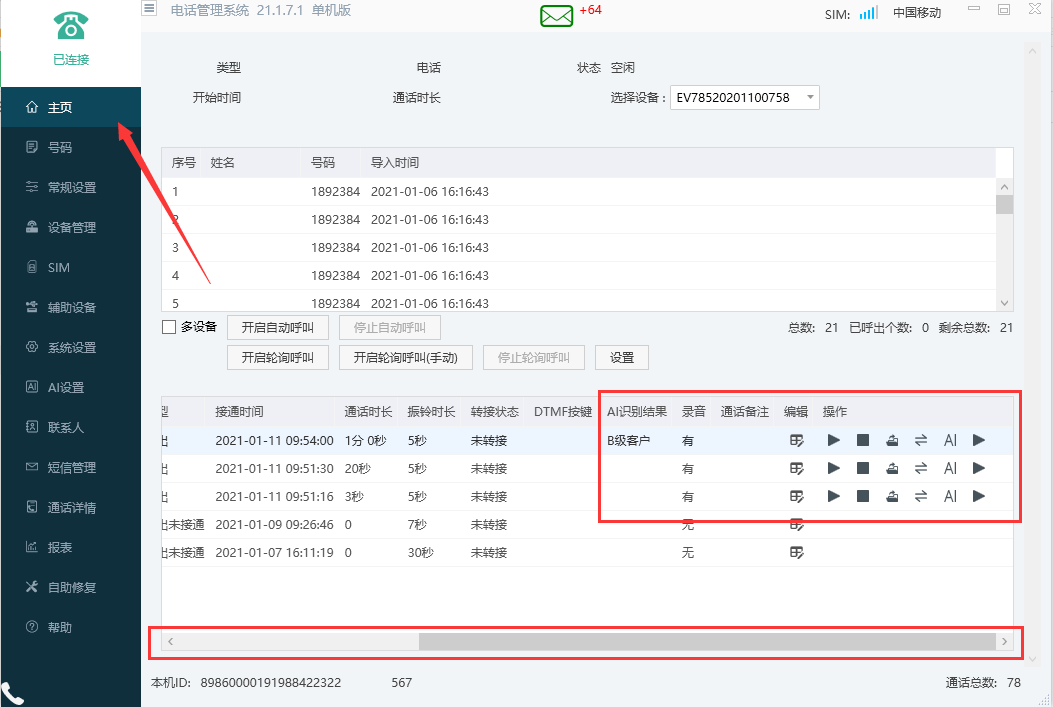Enable the 多设备 checkbox

click(169, 328)
